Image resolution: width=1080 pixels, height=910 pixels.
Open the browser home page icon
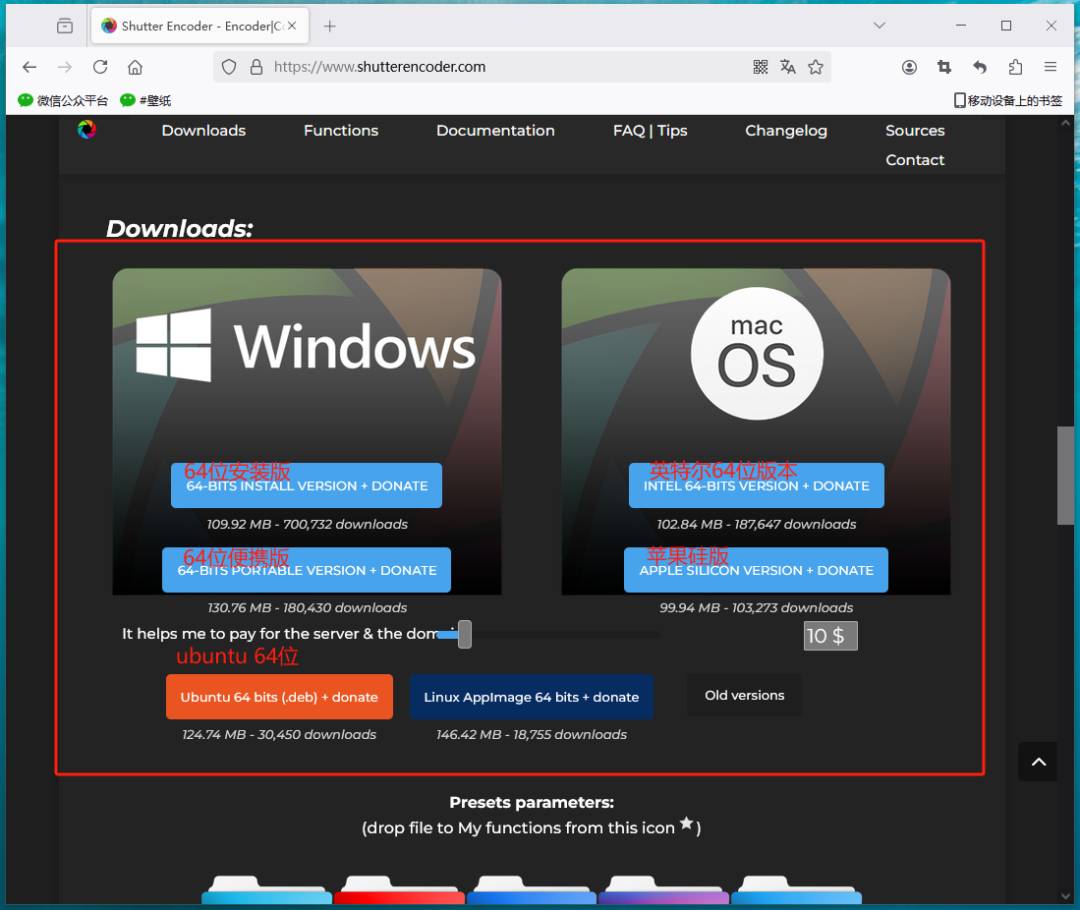135,67
